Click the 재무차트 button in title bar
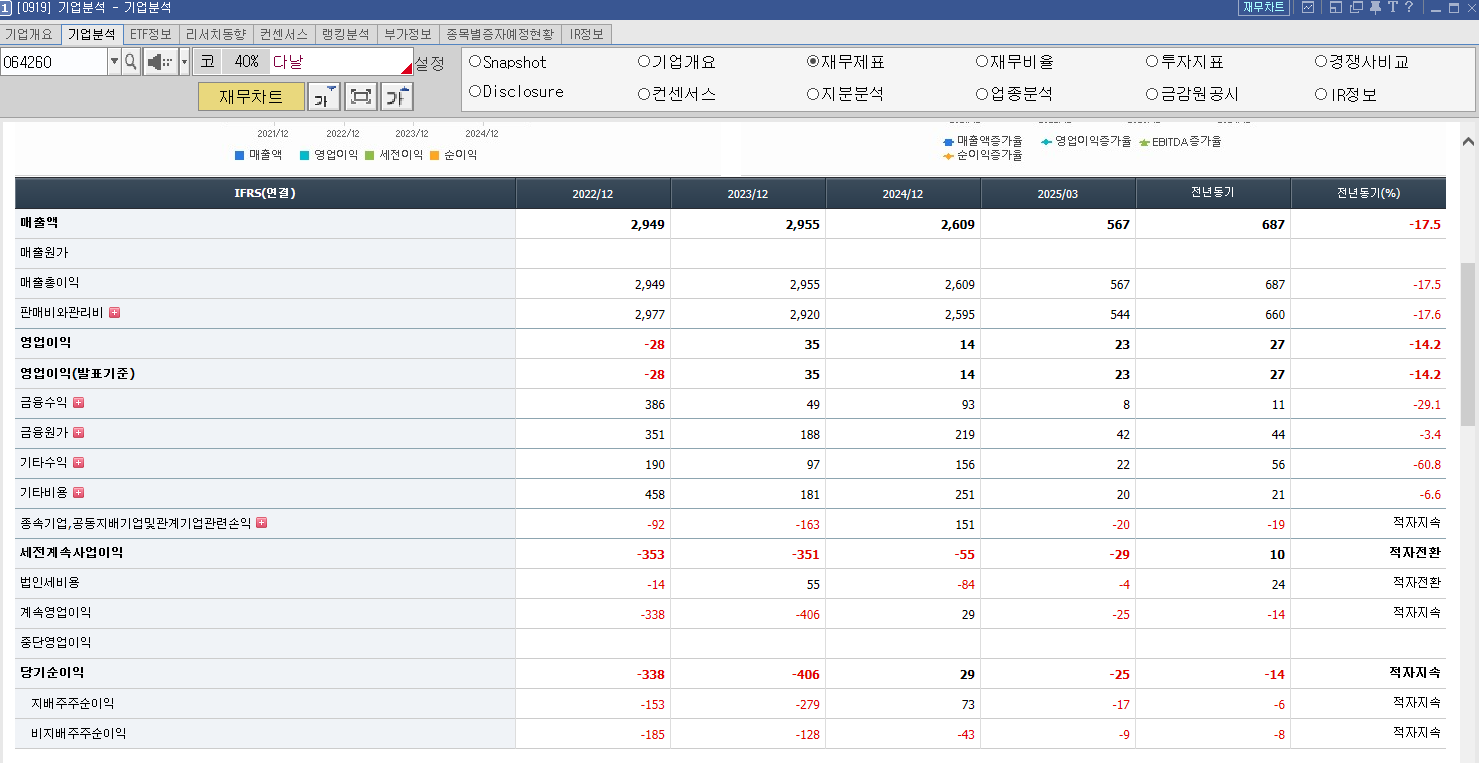Viewport: 1479px width, 763px height. (1264, 8)
